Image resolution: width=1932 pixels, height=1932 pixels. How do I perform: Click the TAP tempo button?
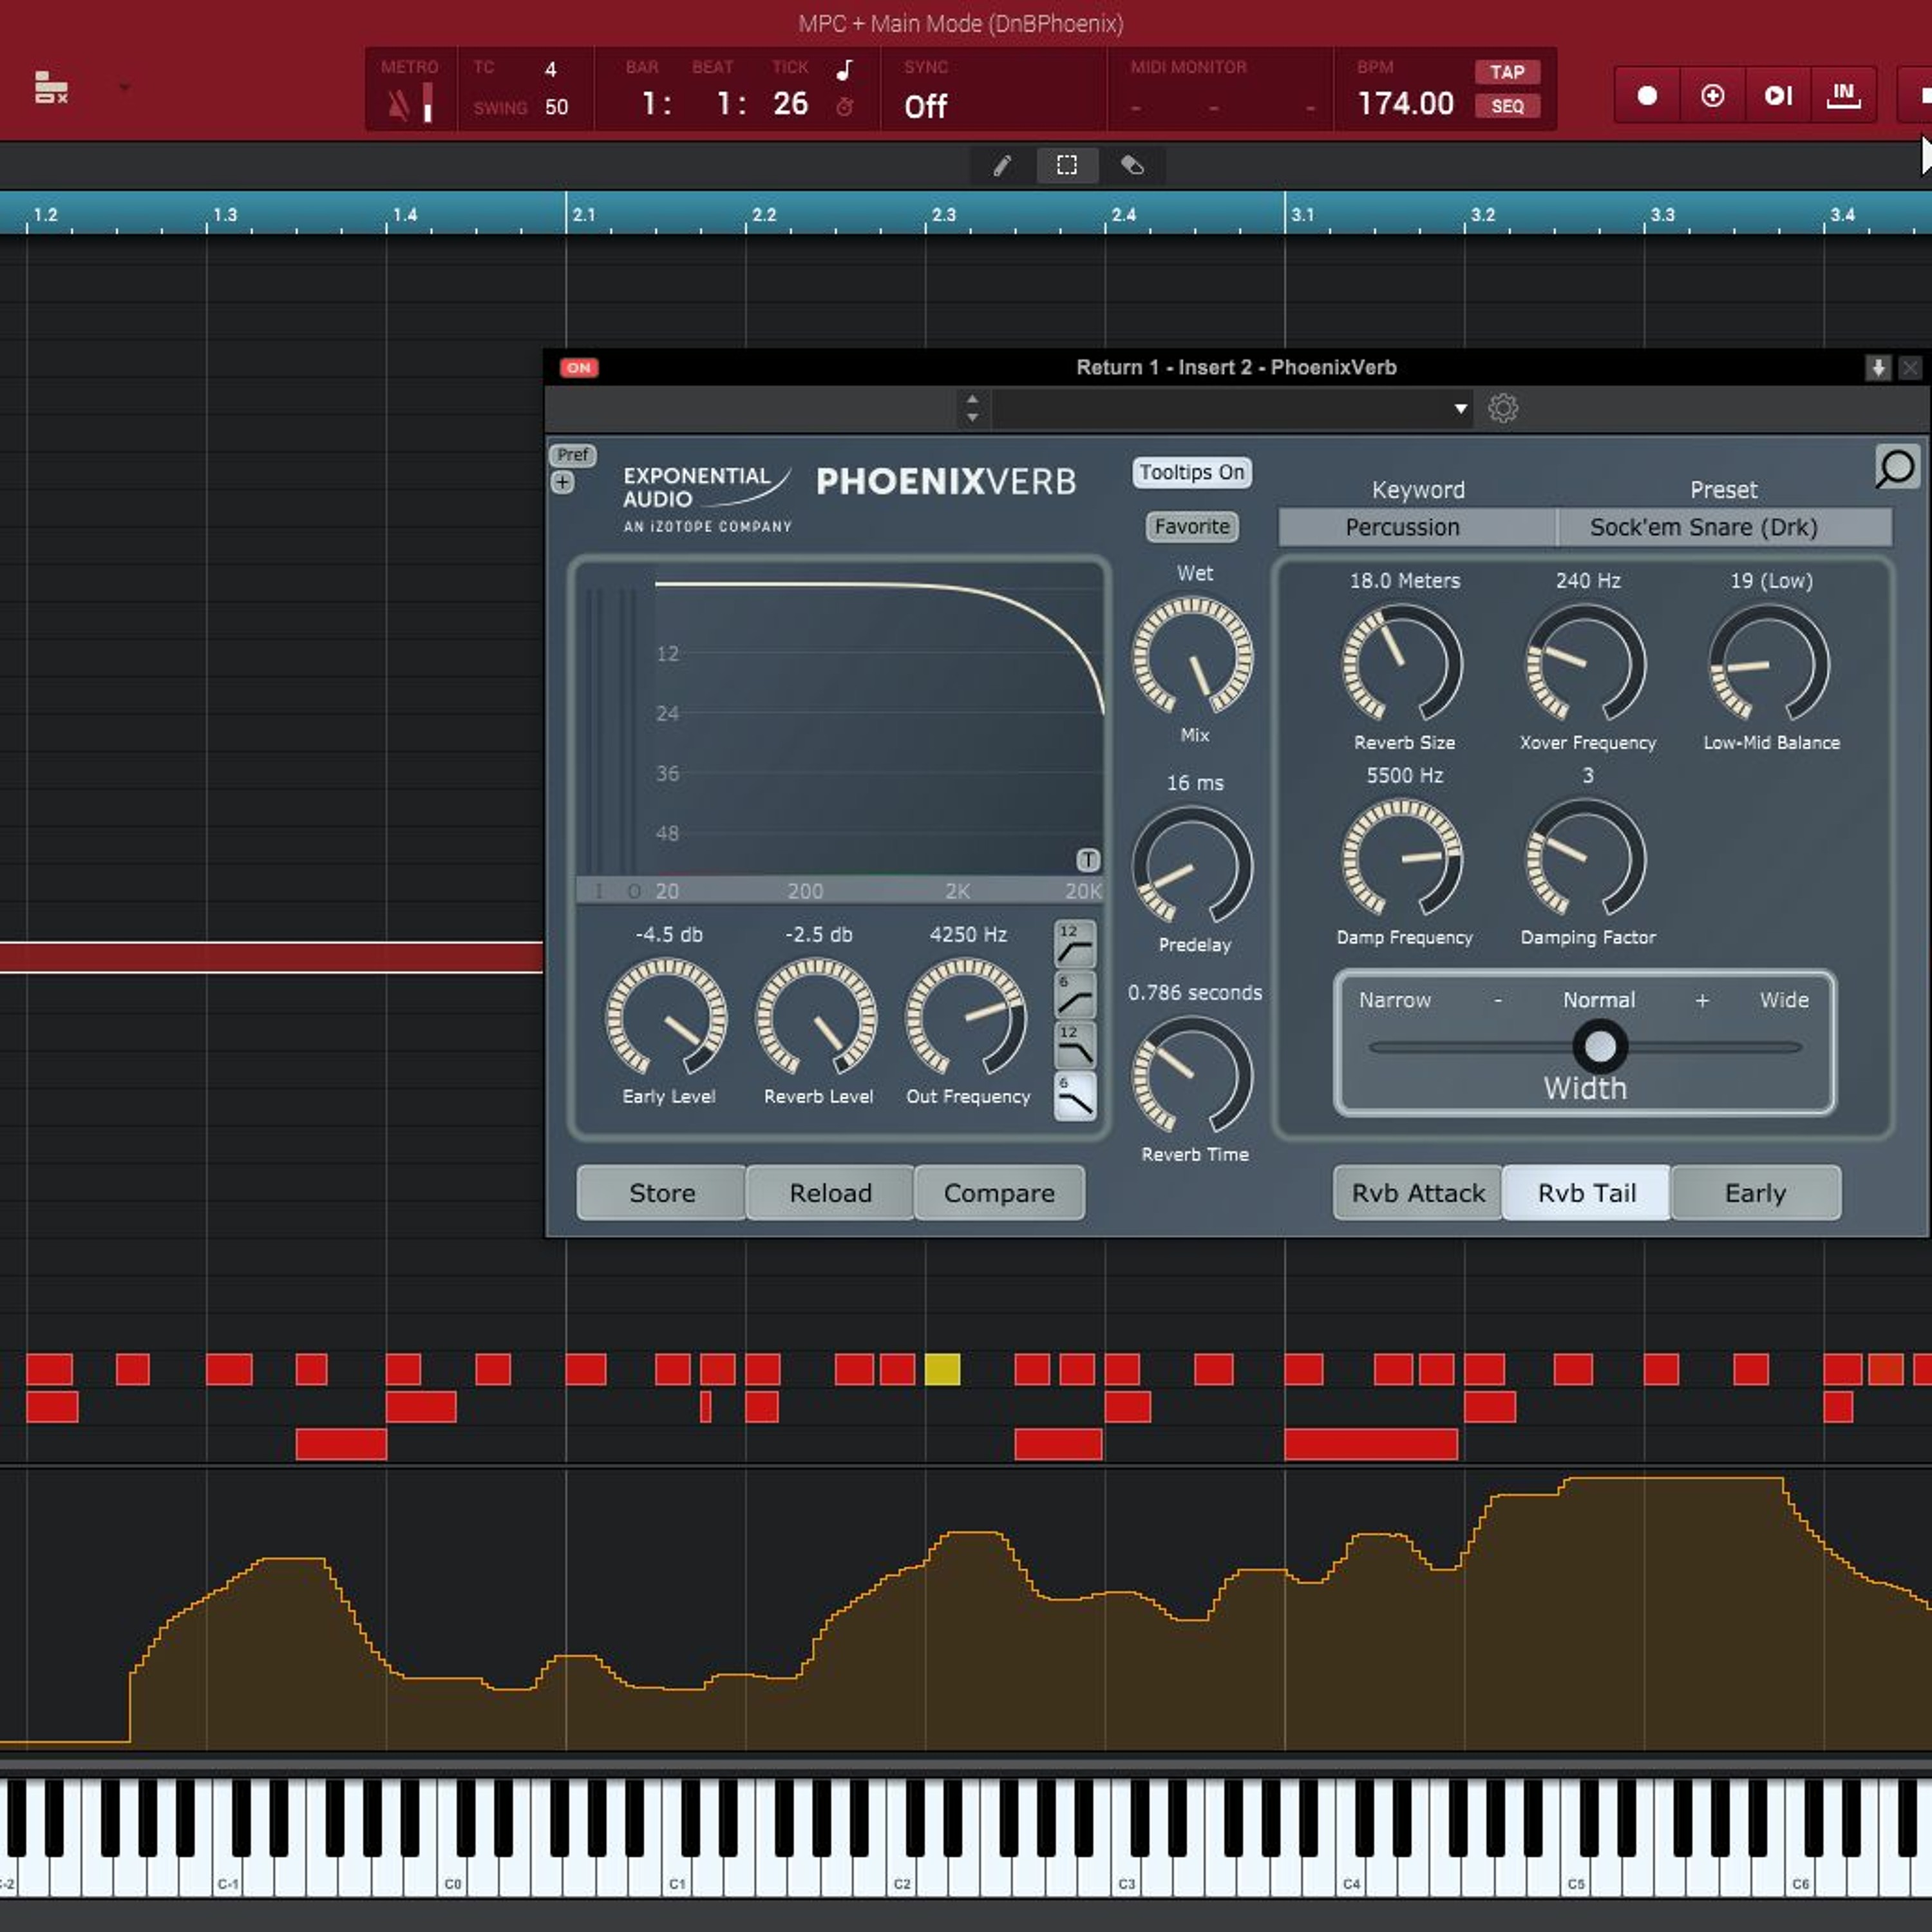(1507, 72)
